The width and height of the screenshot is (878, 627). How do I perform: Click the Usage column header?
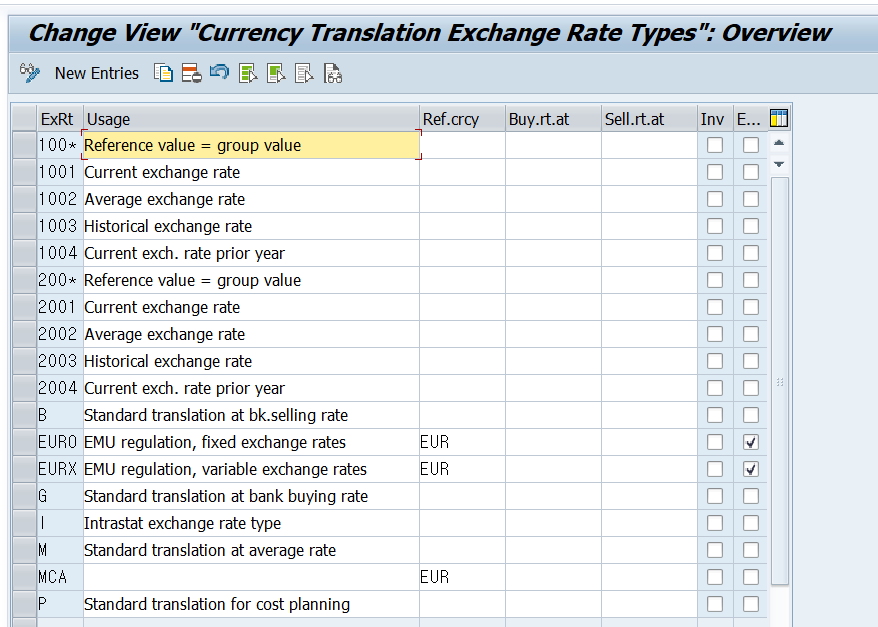[251, 119]
